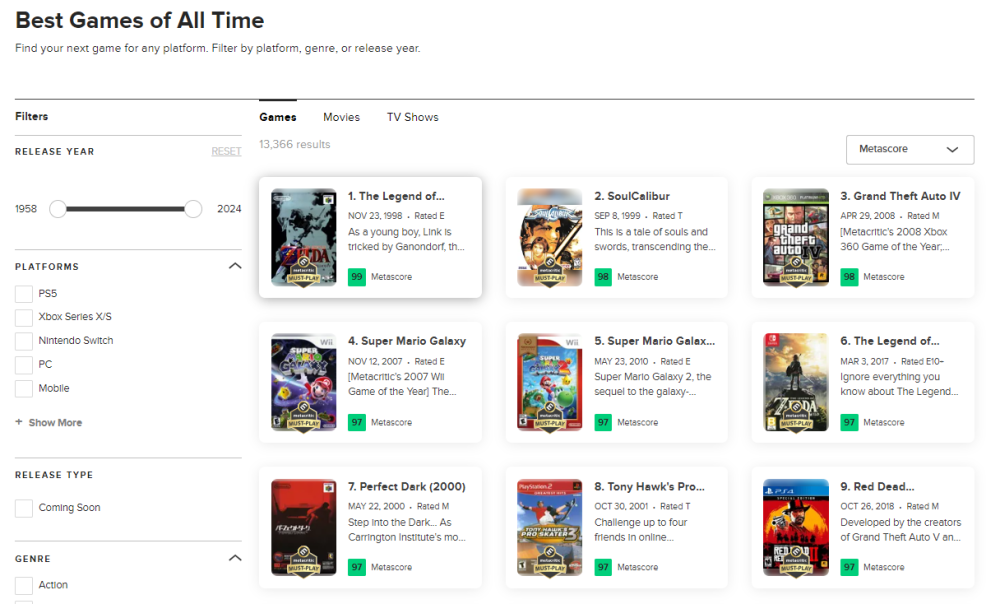Switch to the Movies tab
Viewport: 1000px width, 604px height.
[x=341, y=117]
